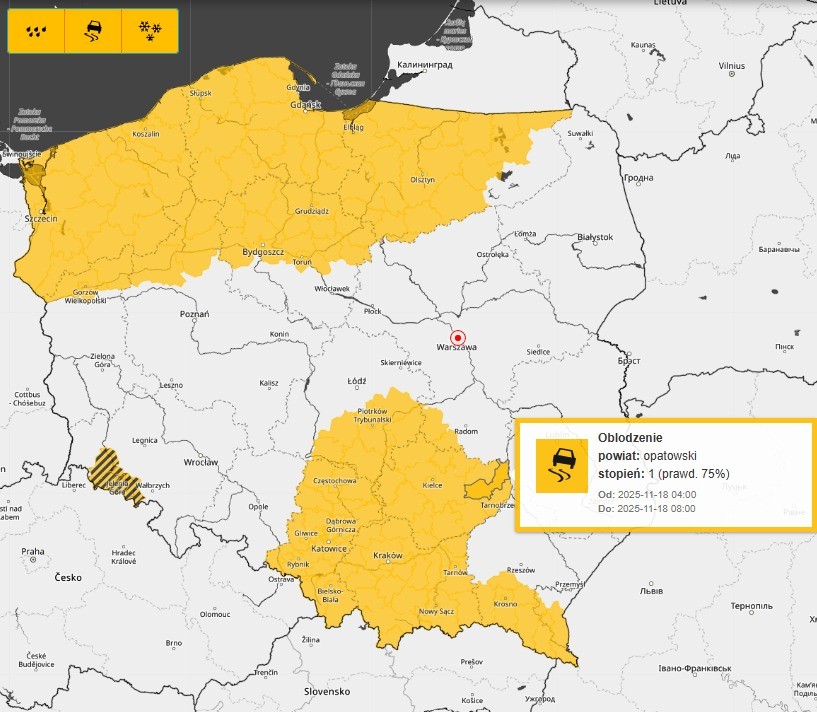This screenshot has width=817, height=712.
Task: Click the Krosno warning area
Action: [505, 605]
